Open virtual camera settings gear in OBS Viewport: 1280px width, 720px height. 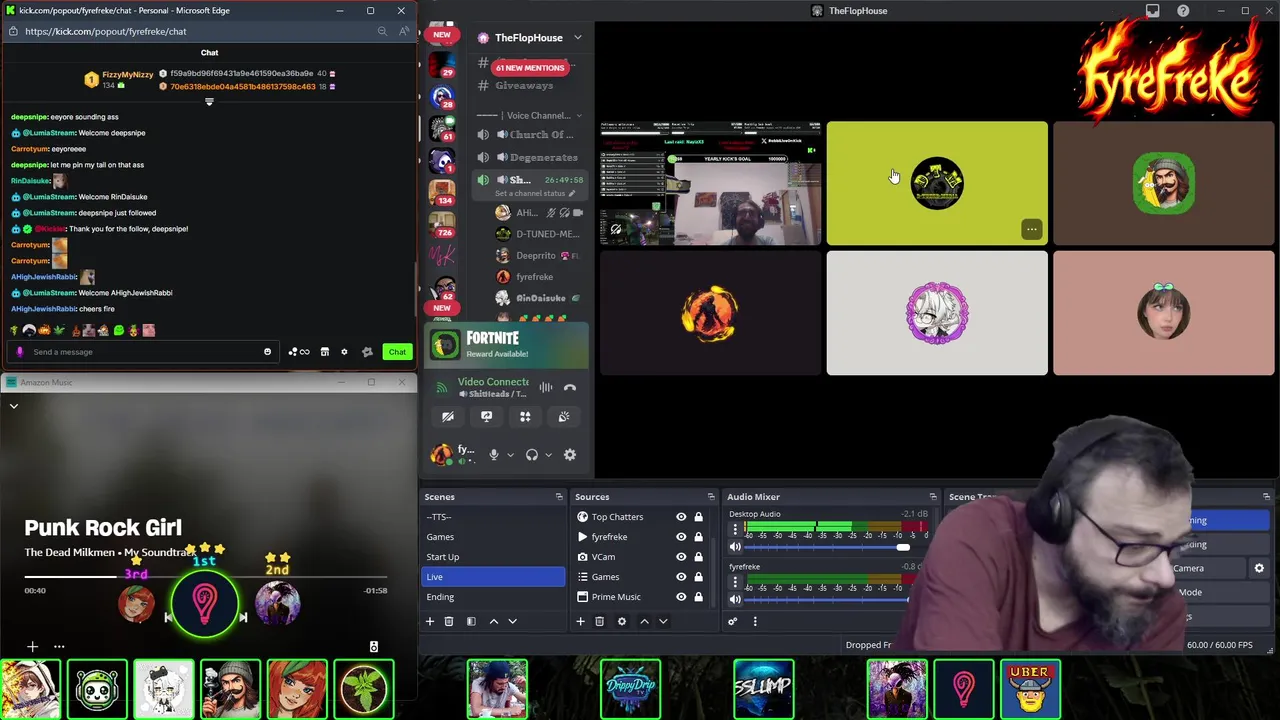click(1259, 568)
